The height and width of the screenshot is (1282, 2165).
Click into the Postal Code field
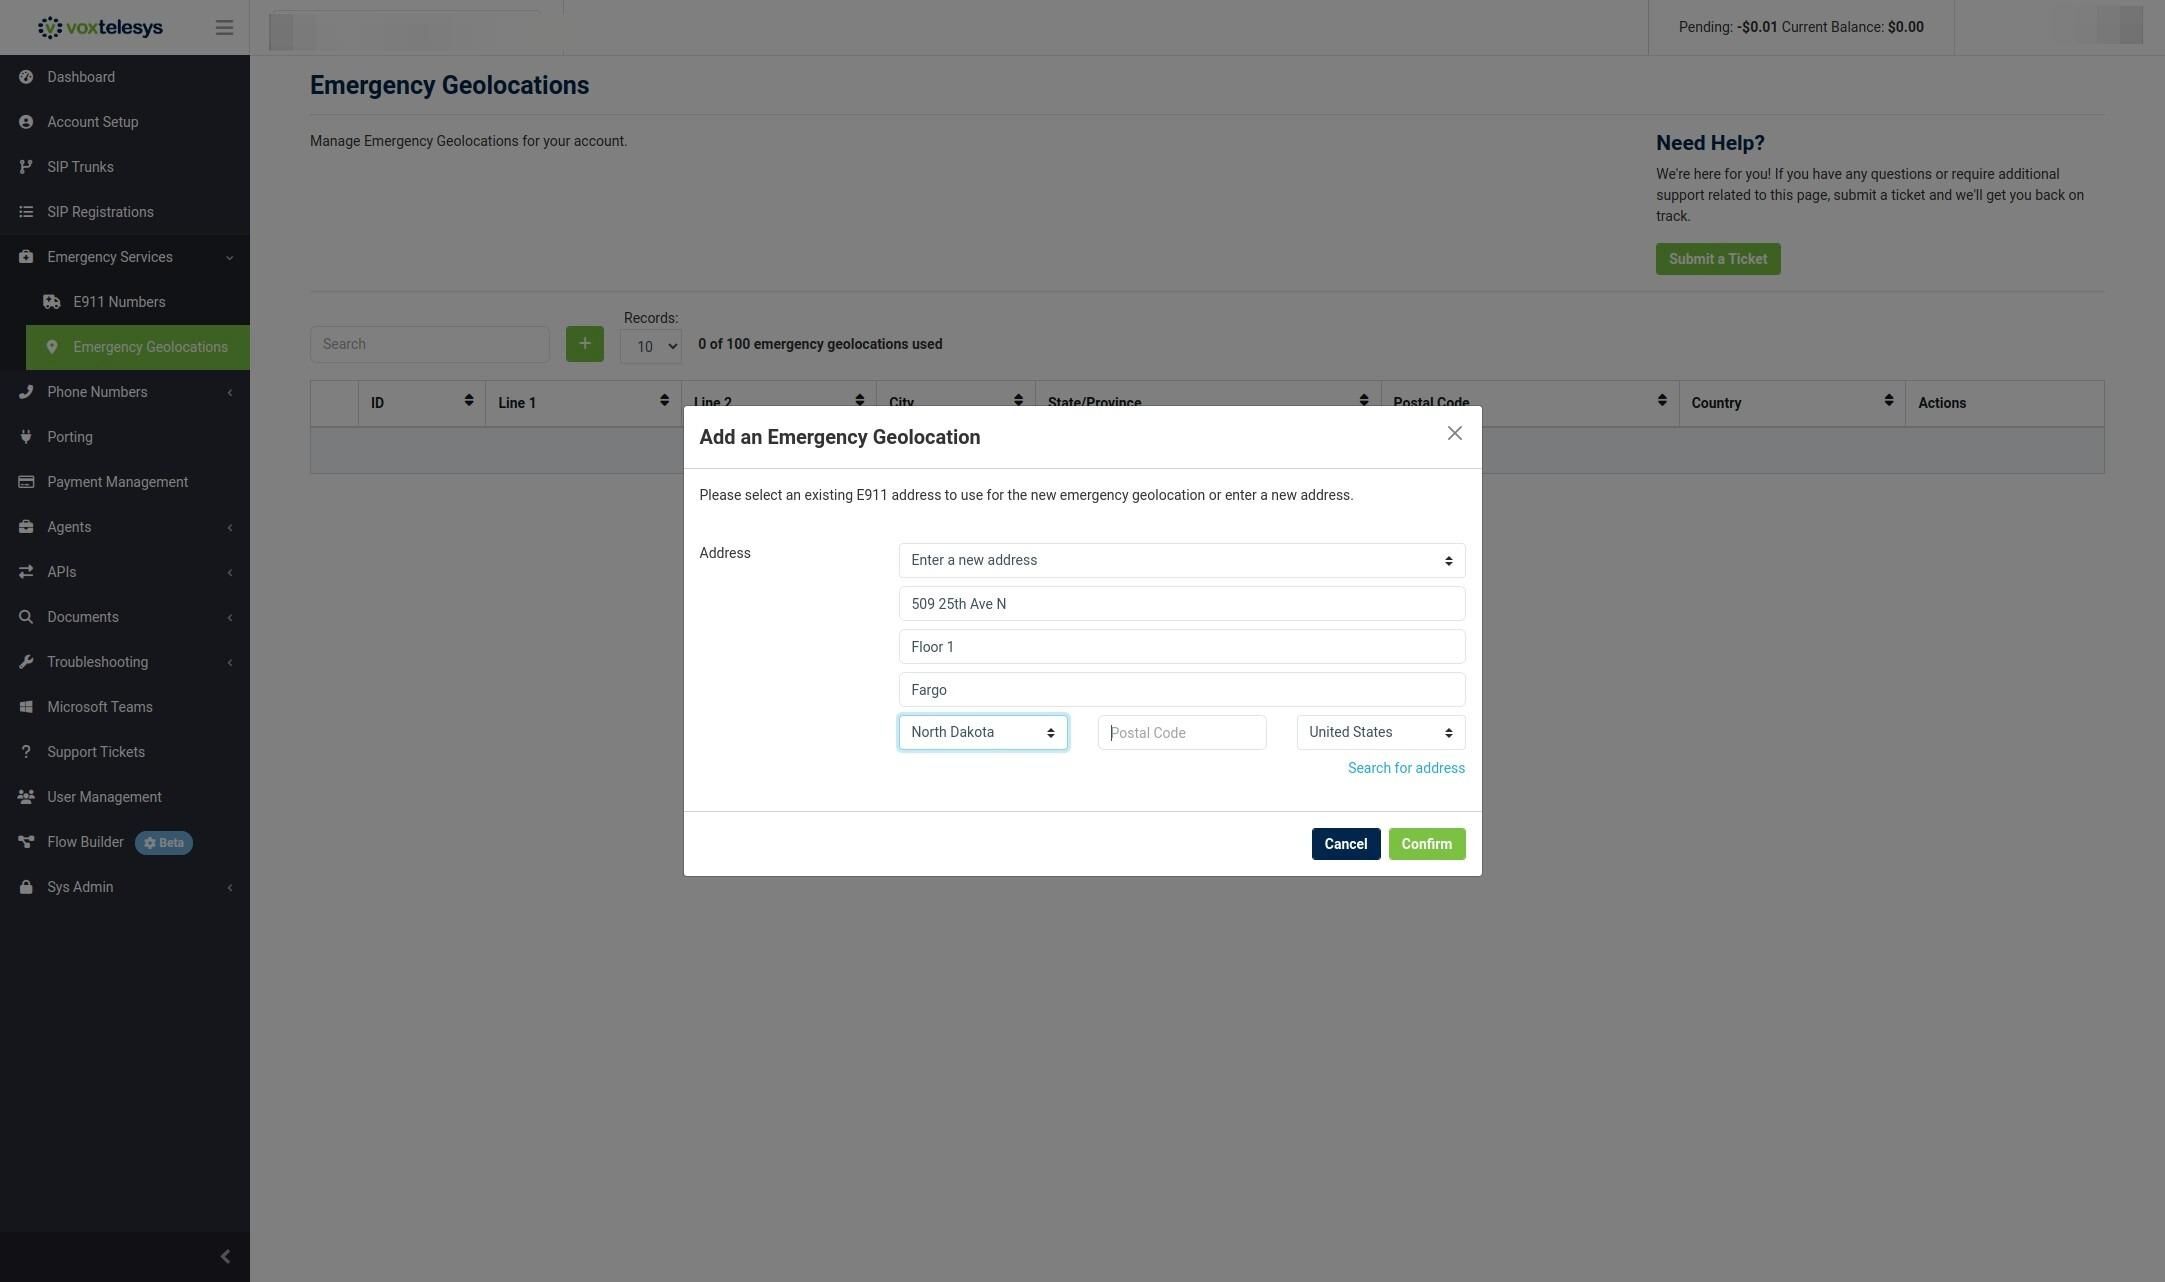[1182, 733]
